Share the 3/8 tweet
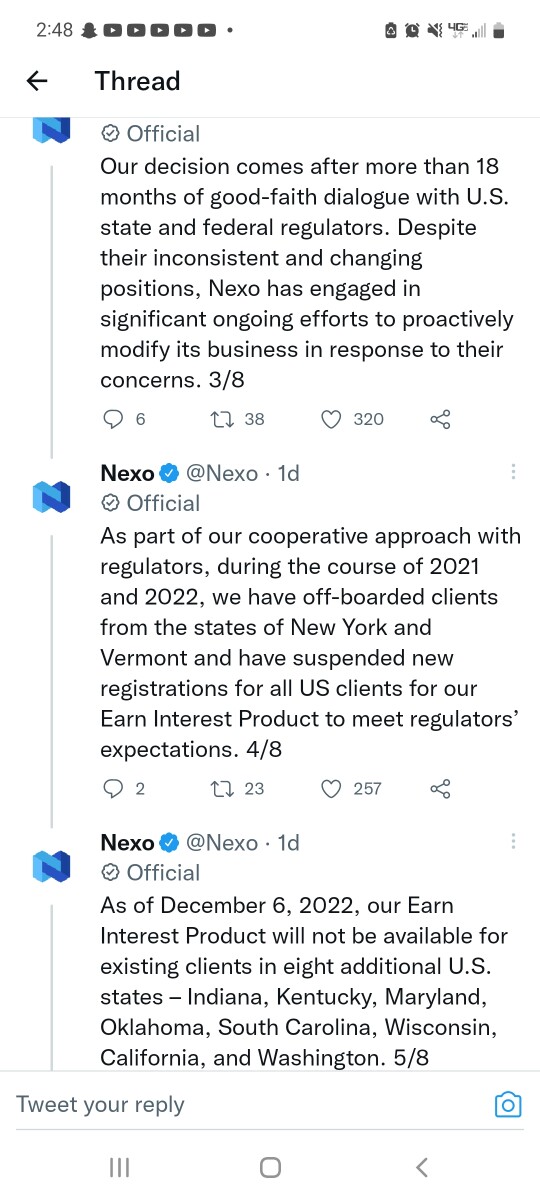The image size is (540, 1200). 440,419
